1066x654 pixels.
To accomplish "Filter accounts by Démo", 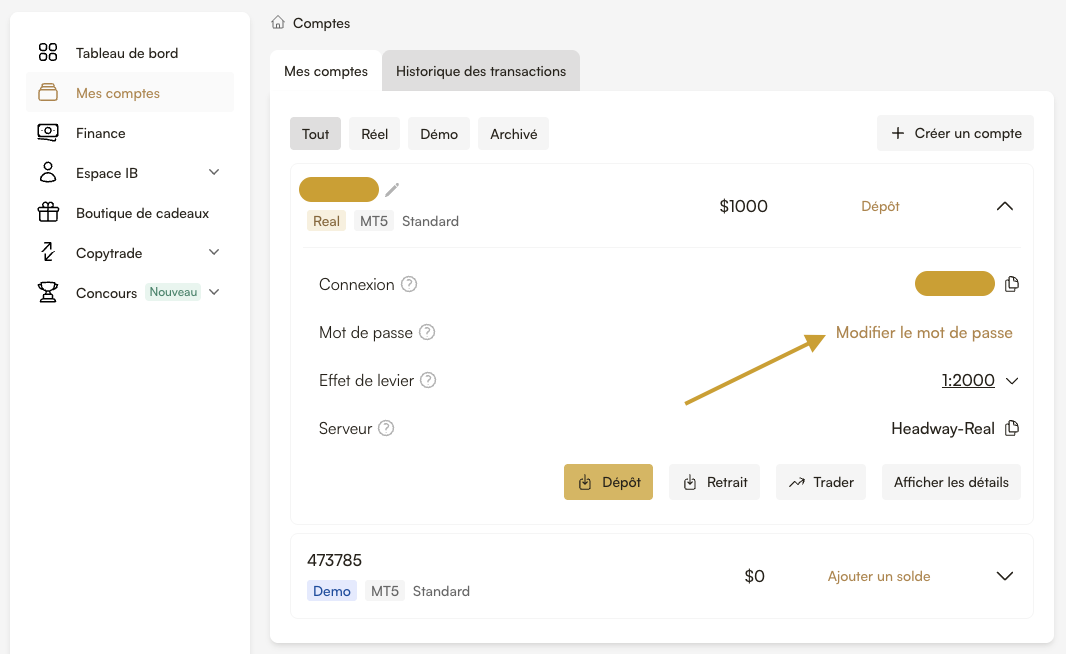I will click(x=439, y=134).
